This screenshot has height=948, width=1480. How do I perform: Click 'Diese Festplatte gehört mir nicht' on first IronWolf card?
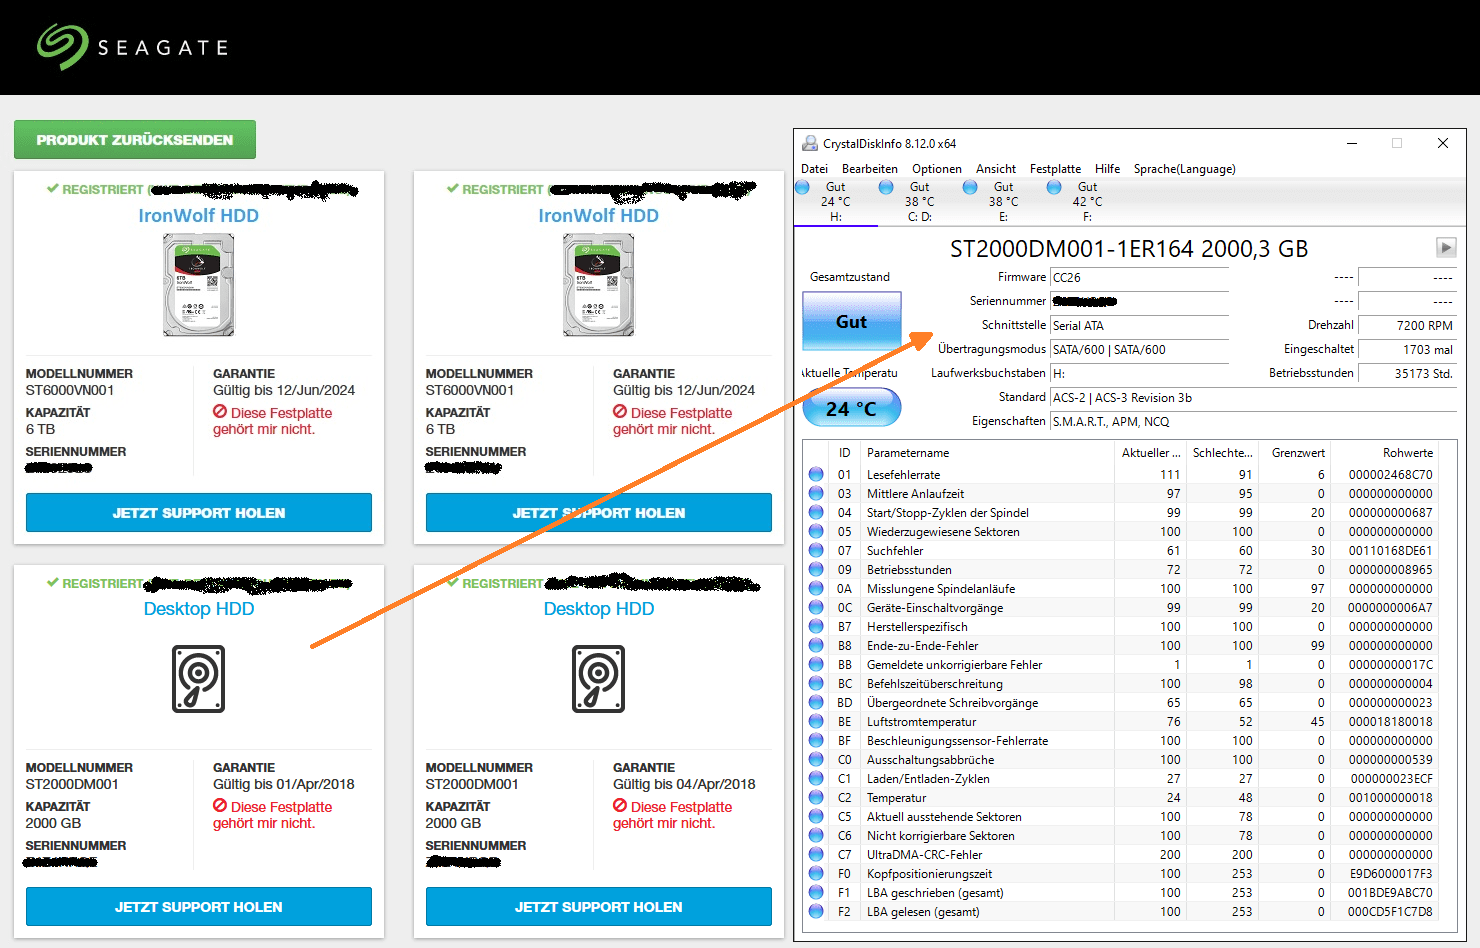272,421
